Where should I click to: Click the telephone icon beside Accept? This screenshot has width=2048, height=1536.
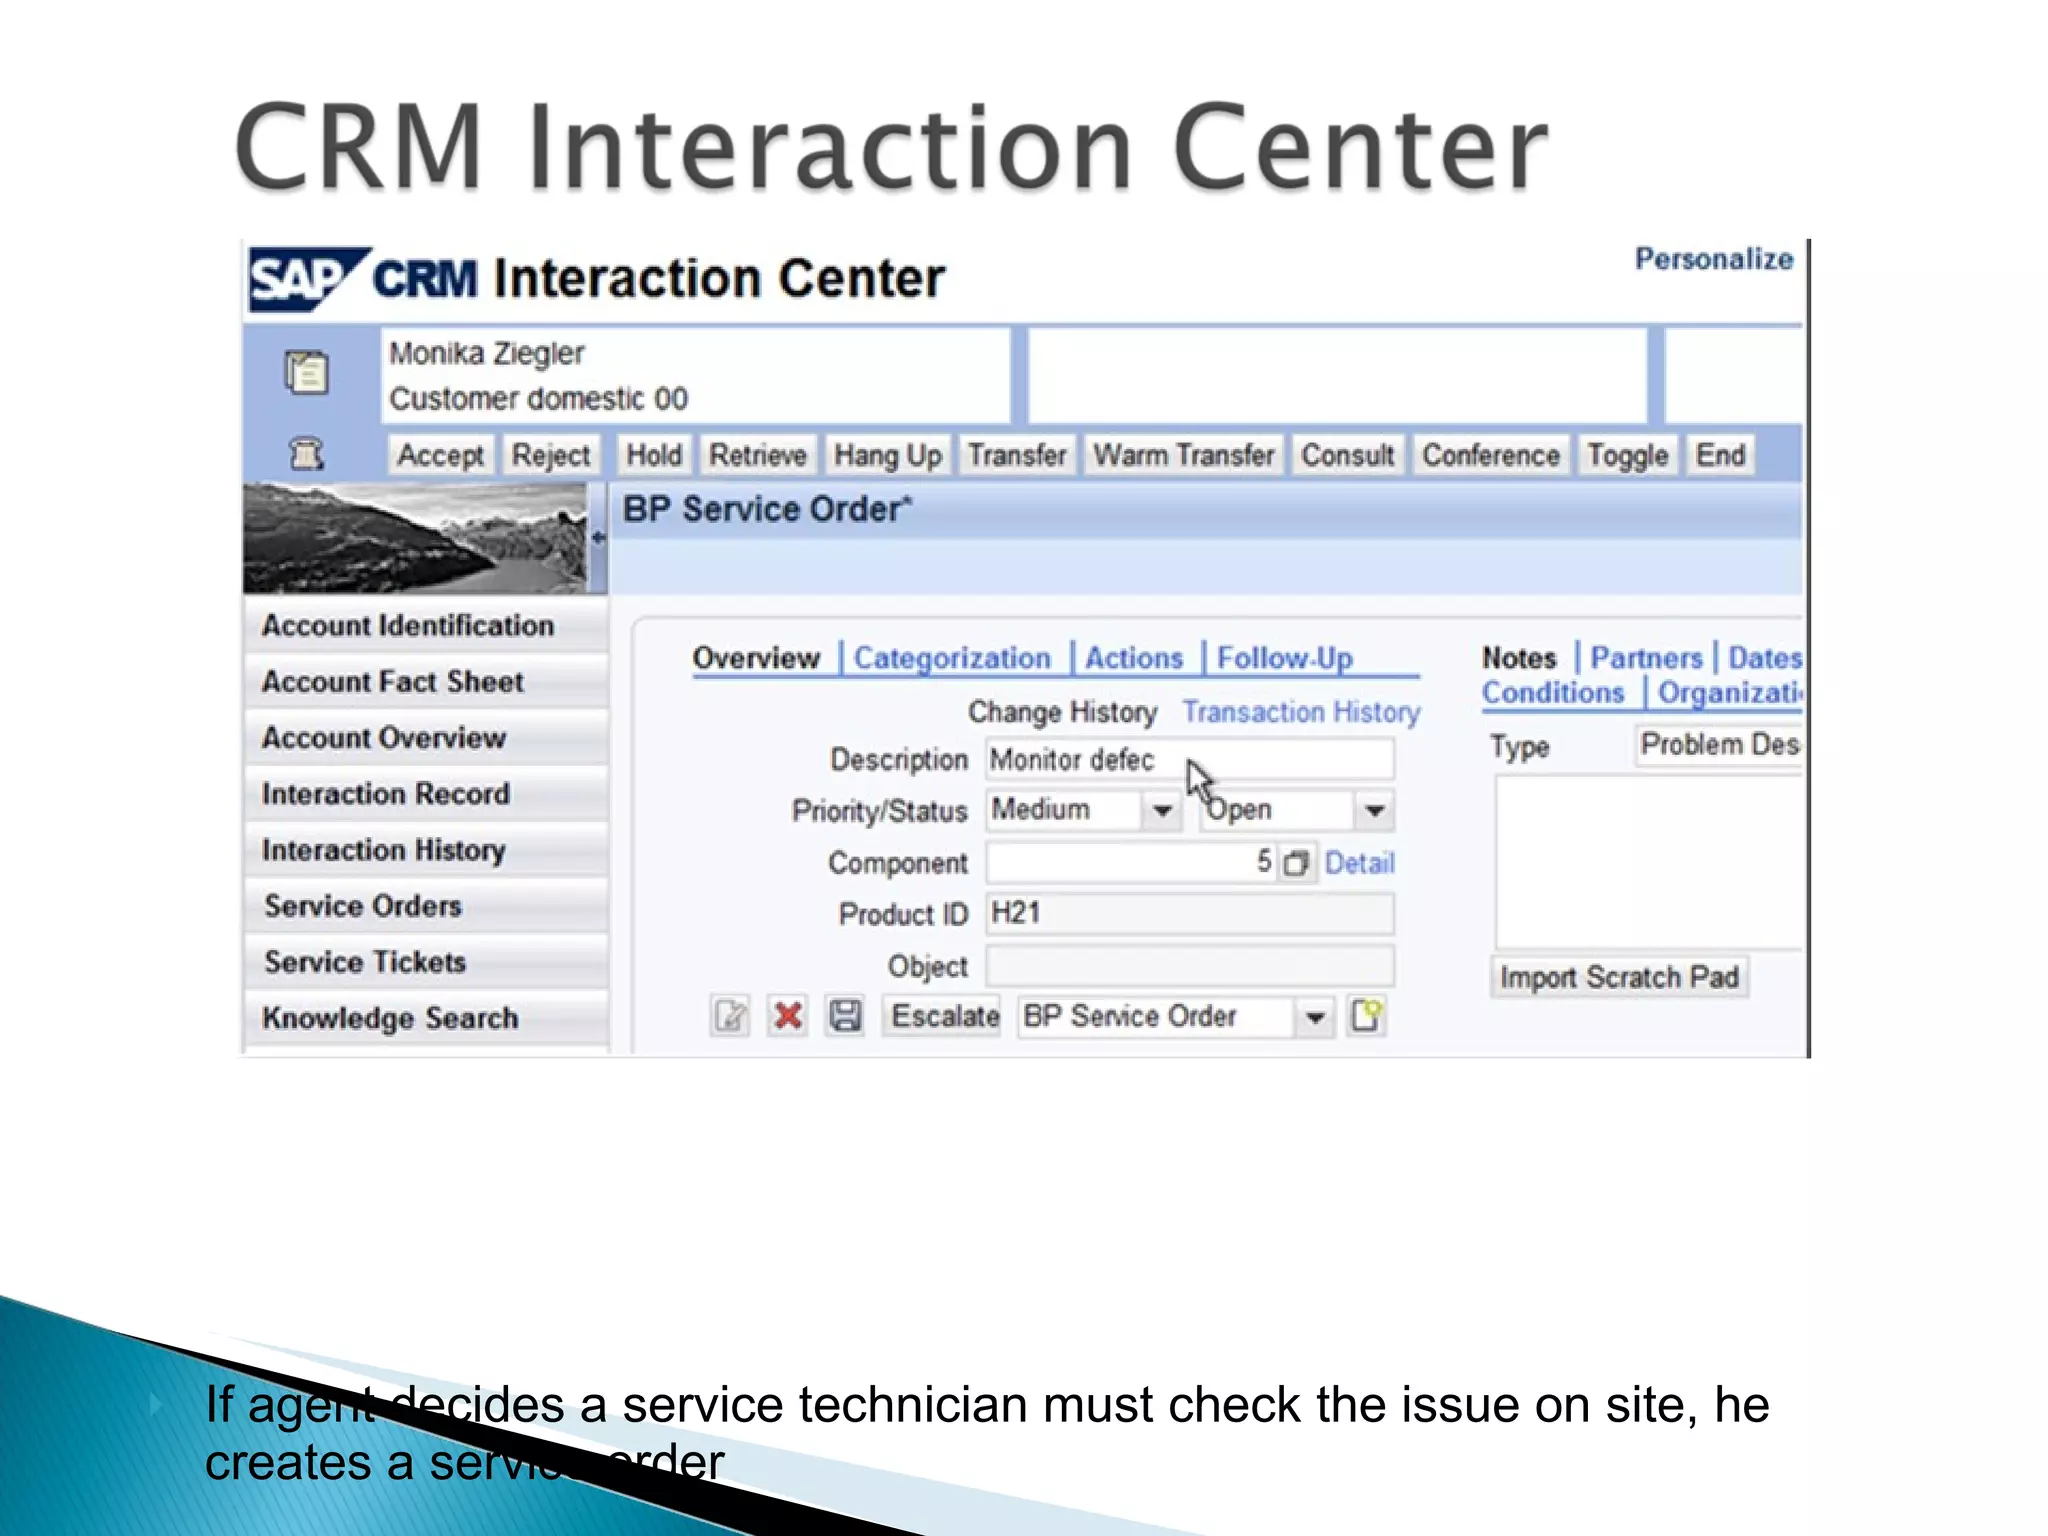click(306, 455)
